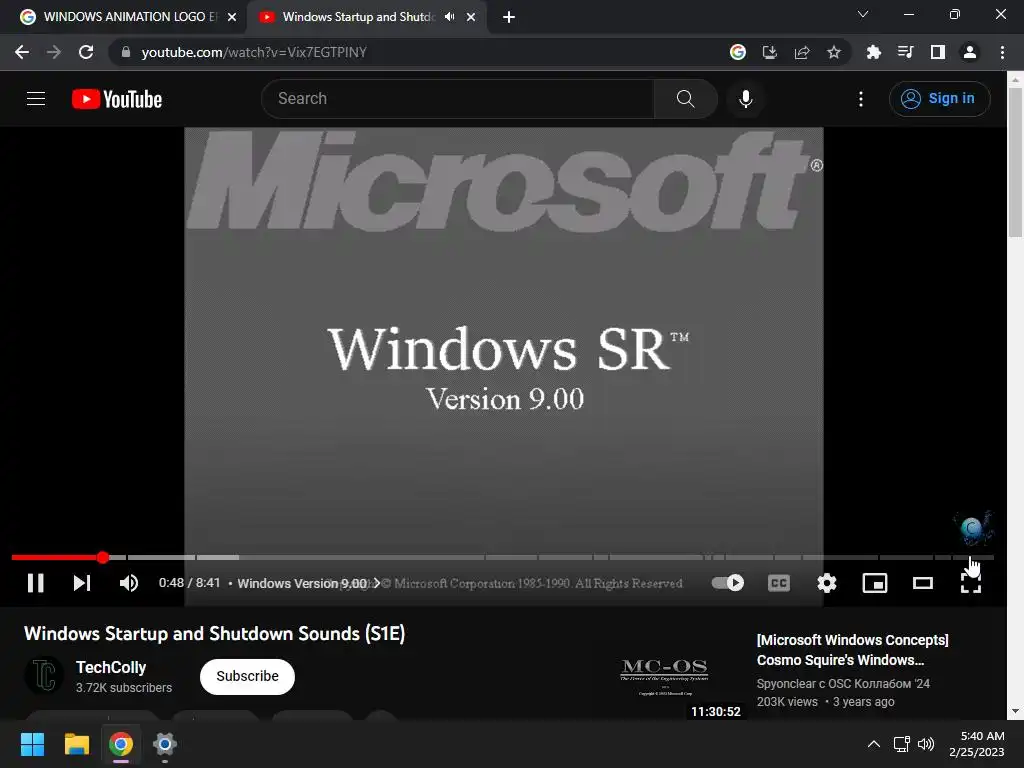
Task: Open the Windows Start menu
Action: click(33, 744)
